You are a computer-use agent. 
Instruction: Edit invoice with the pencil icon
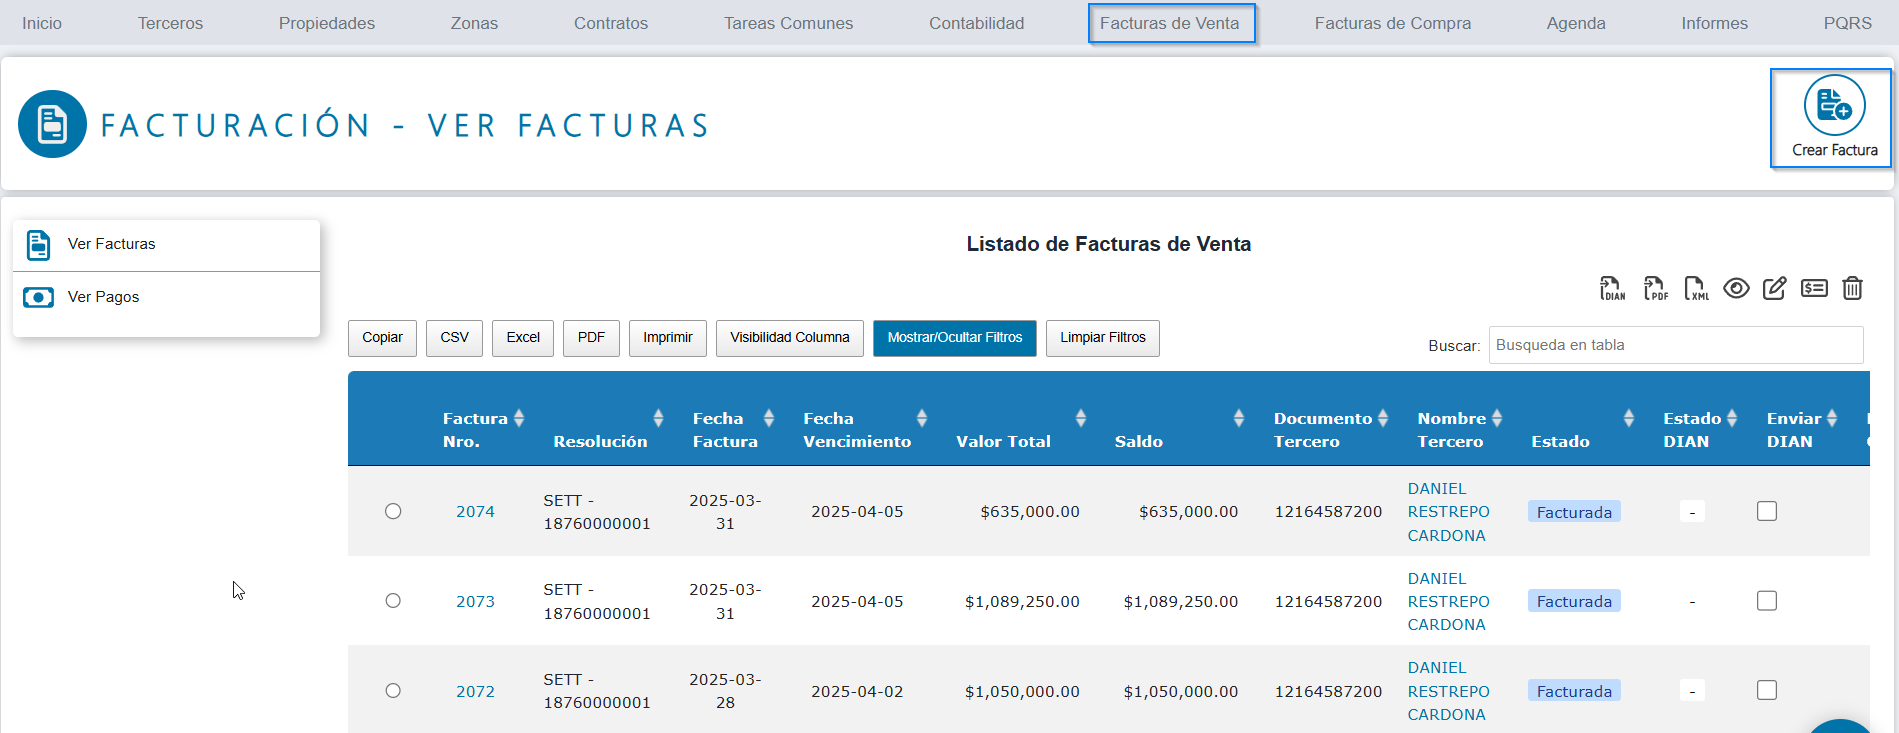coord(1774,289)
